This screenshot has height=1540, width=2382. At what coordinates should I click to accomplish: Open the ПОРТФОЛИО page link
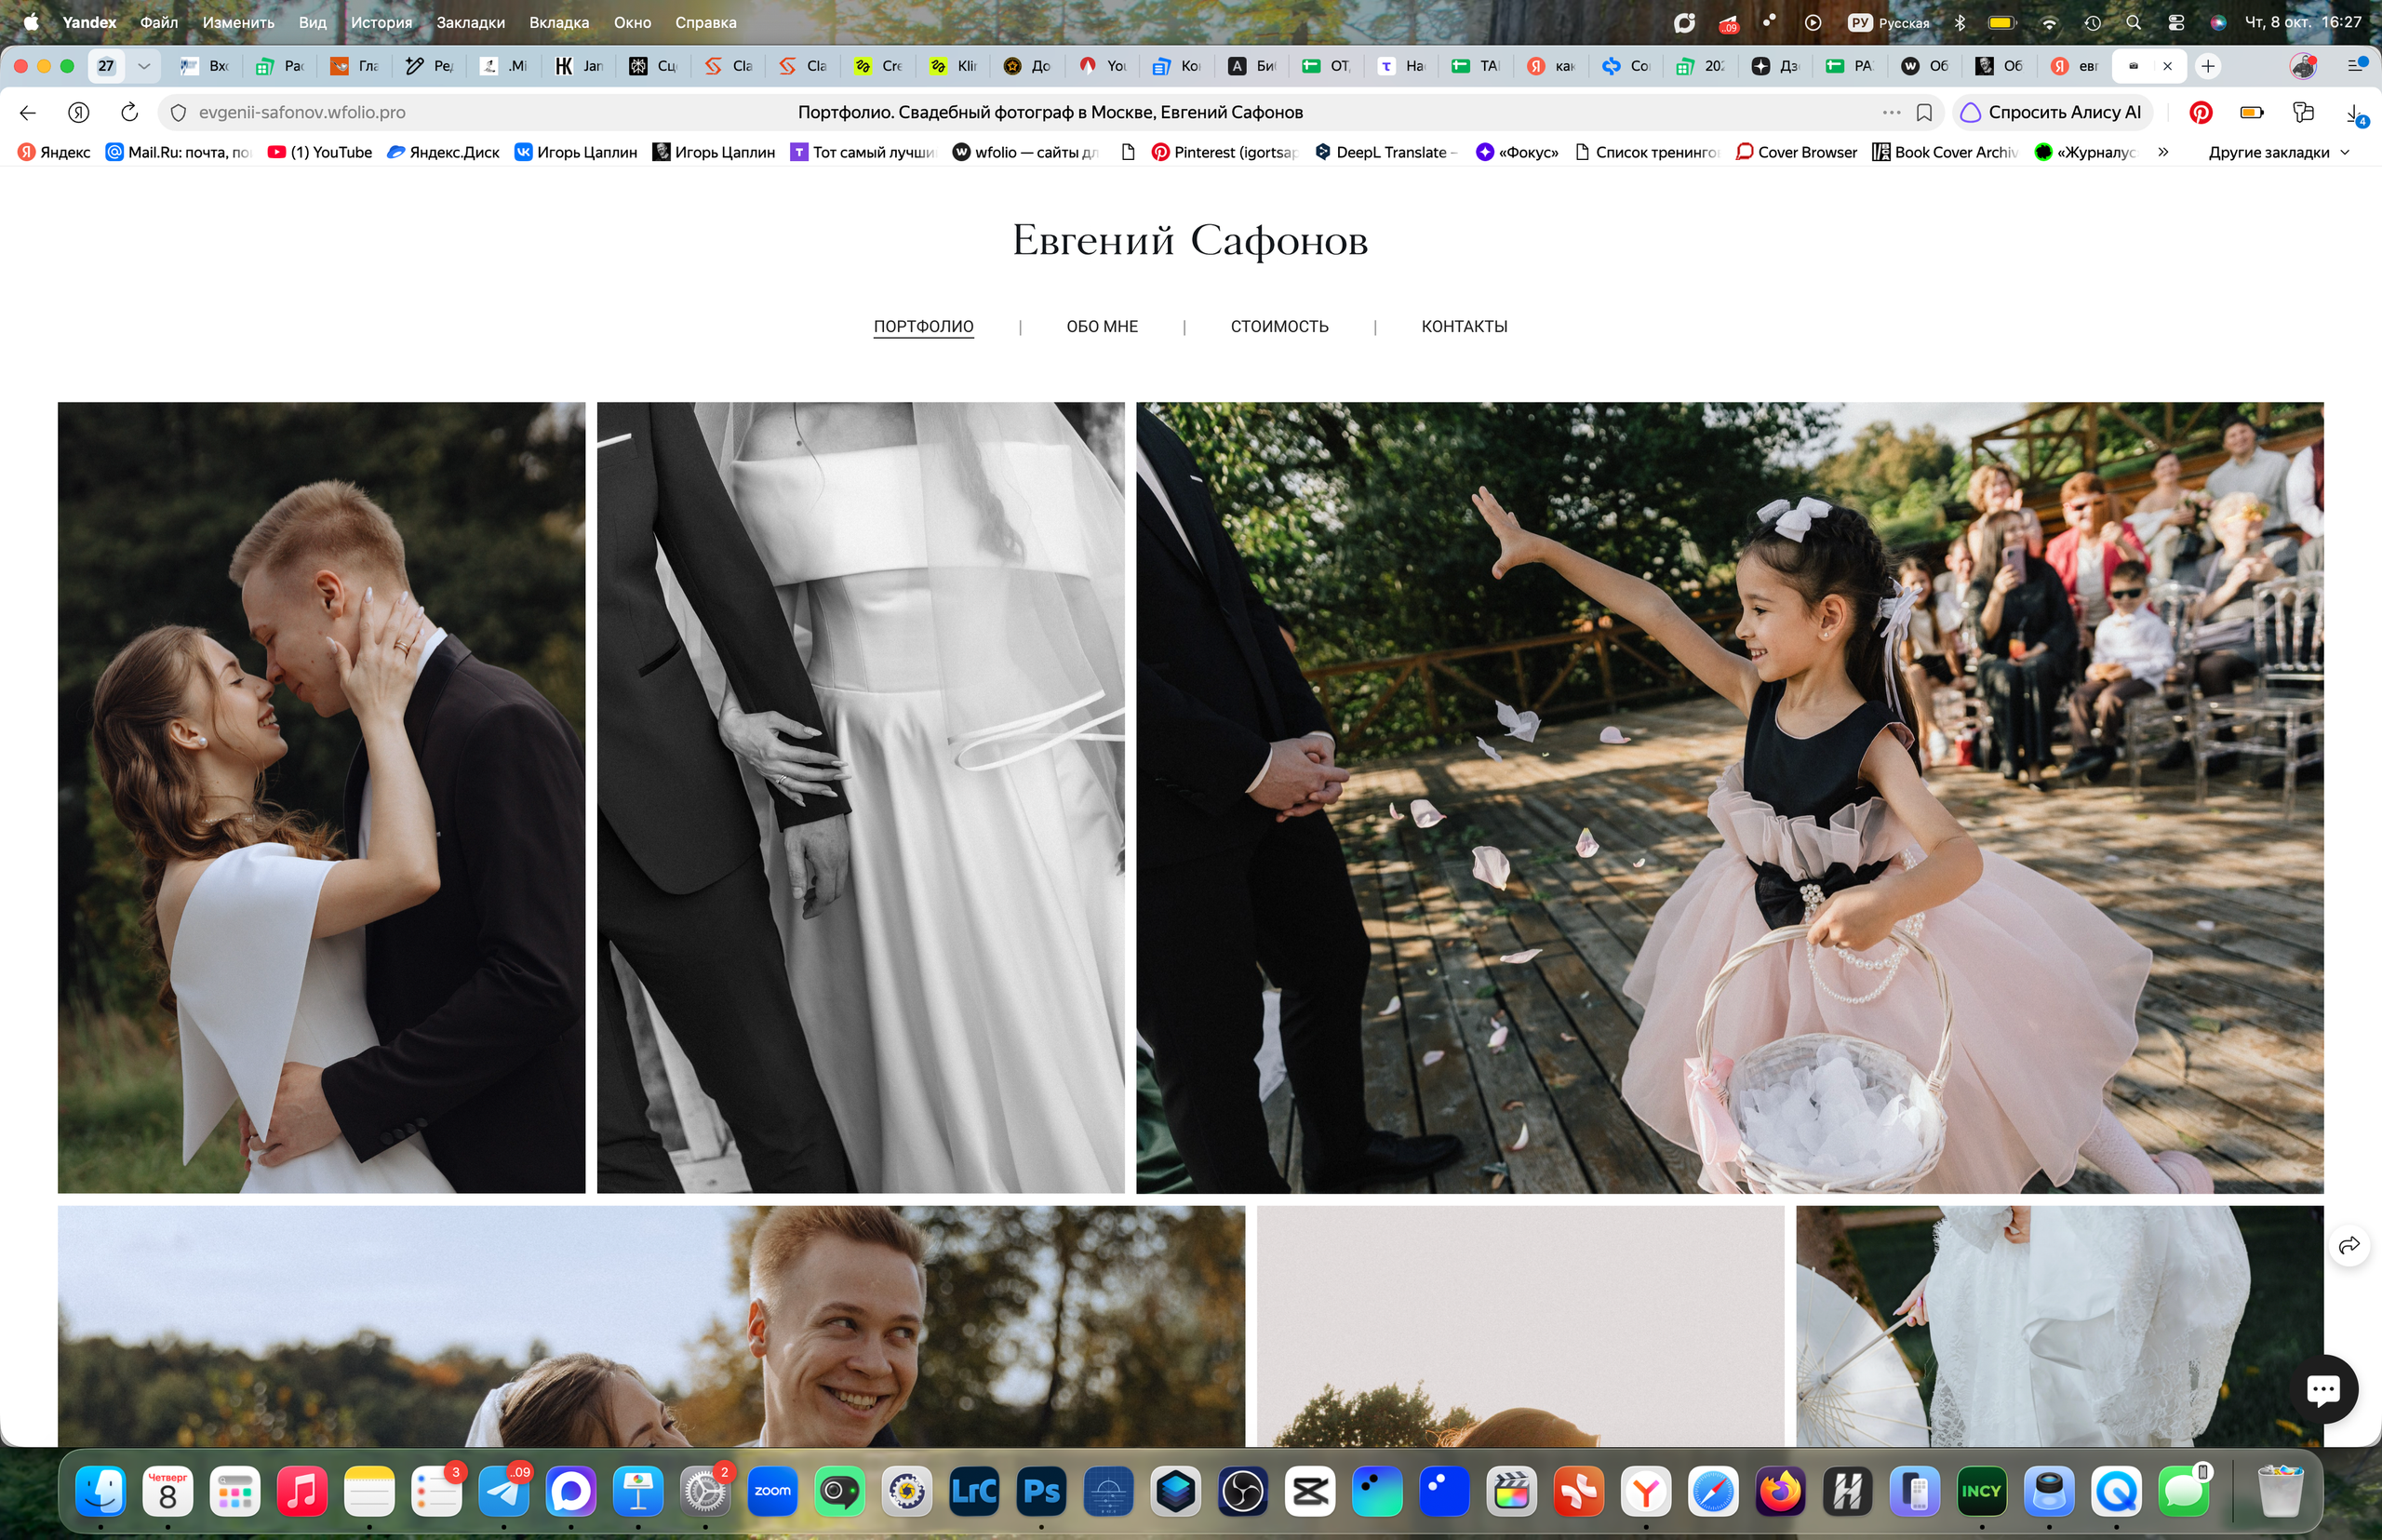point(923,326)
